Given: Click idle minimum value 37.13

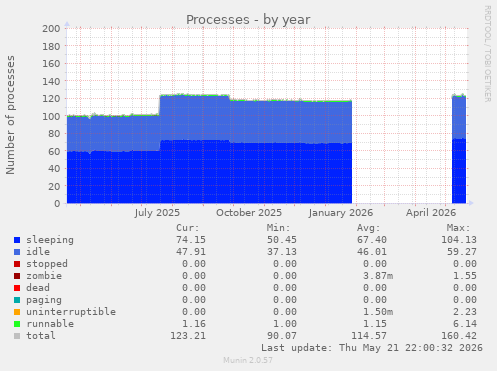Looking at the screenshot, I should [x=282, y=252].
